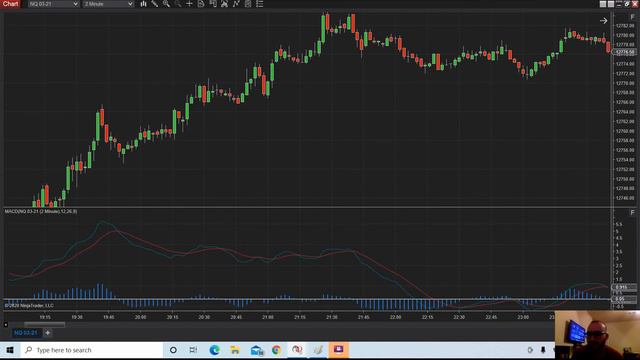Open the Indicators icon in toolbar

click(224, 4)
